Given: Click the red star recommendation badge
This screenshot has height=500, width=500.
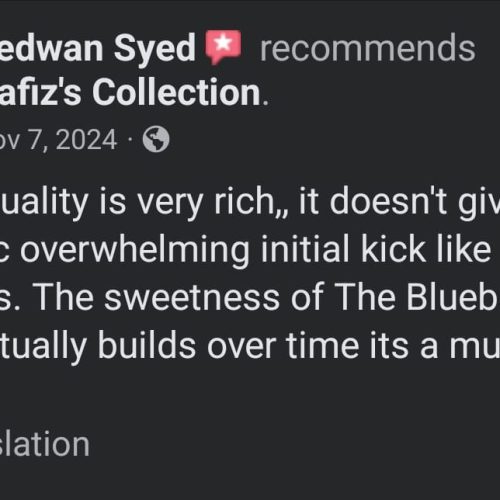Looking at the screenshot, I should click(223, 47).
